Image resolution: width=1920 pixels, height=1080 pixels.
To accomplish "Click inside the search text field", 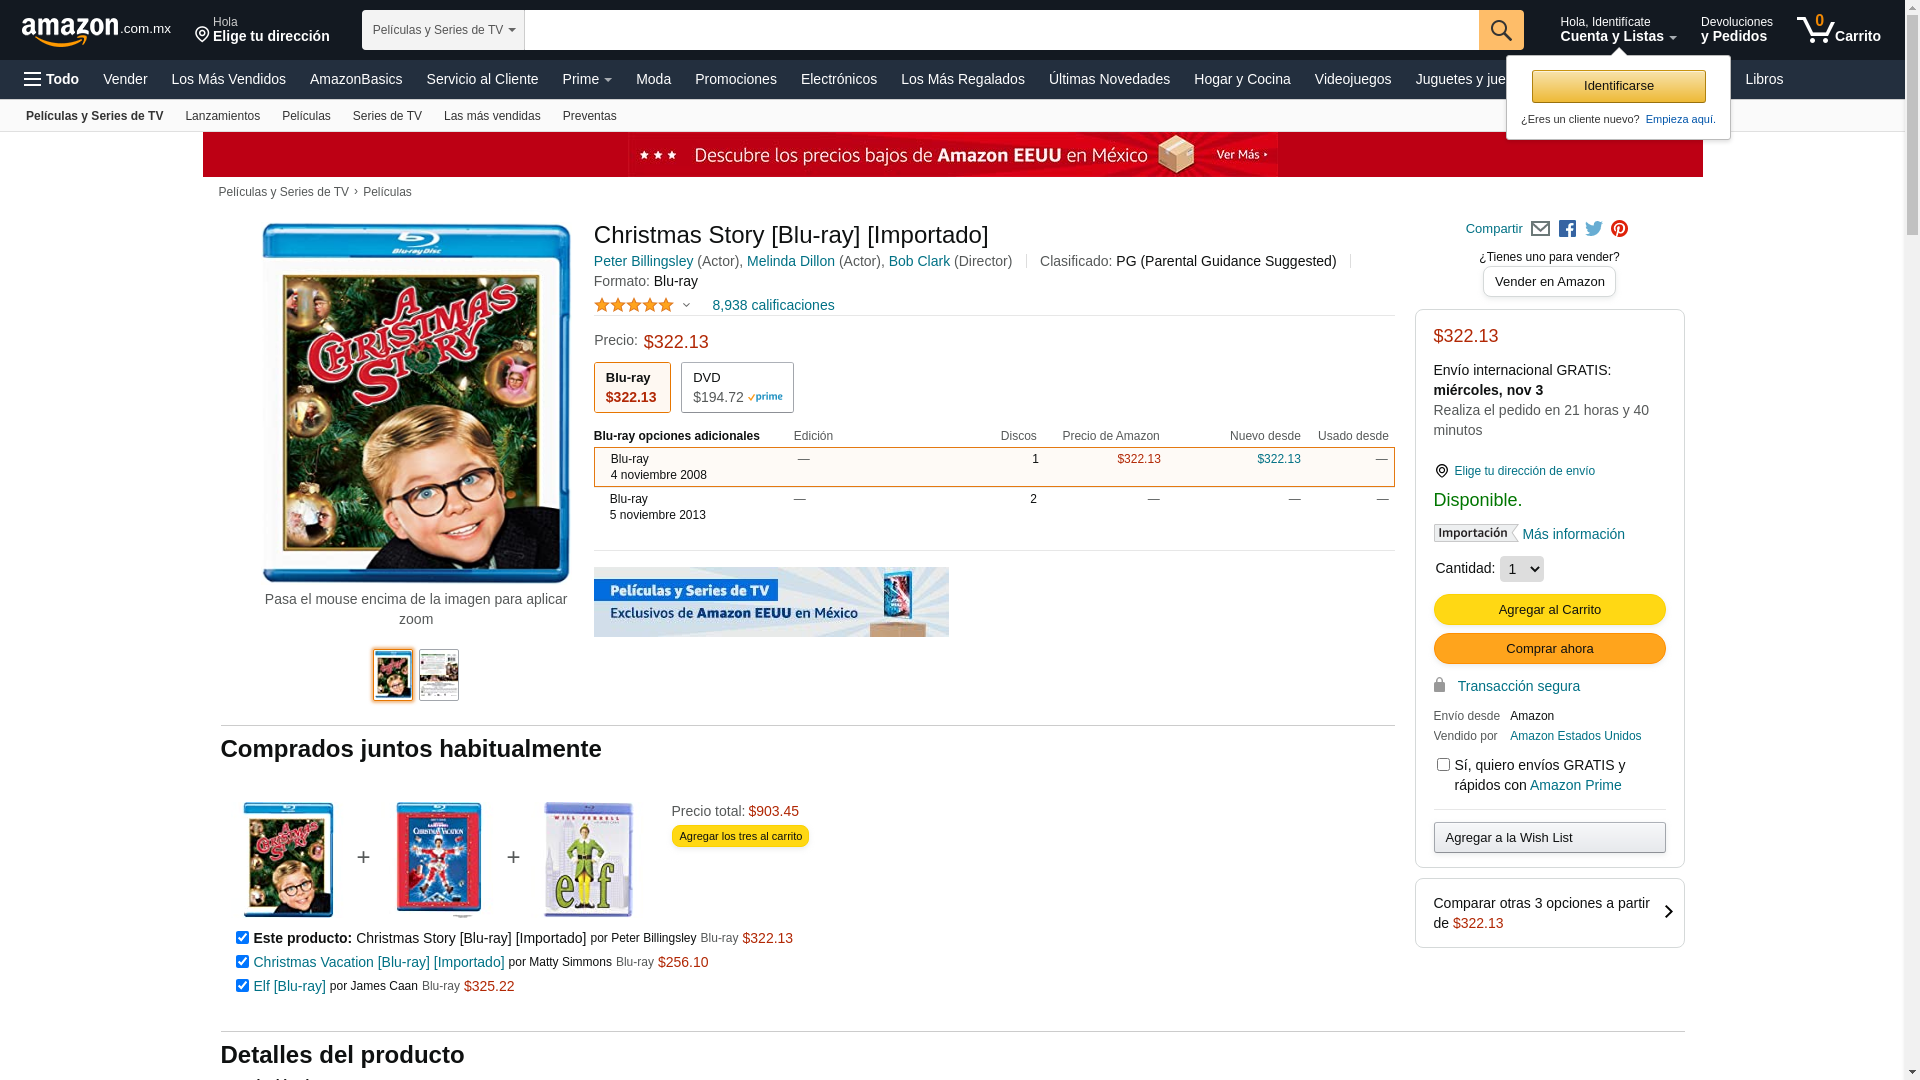I will click(x=1001, y=30).
